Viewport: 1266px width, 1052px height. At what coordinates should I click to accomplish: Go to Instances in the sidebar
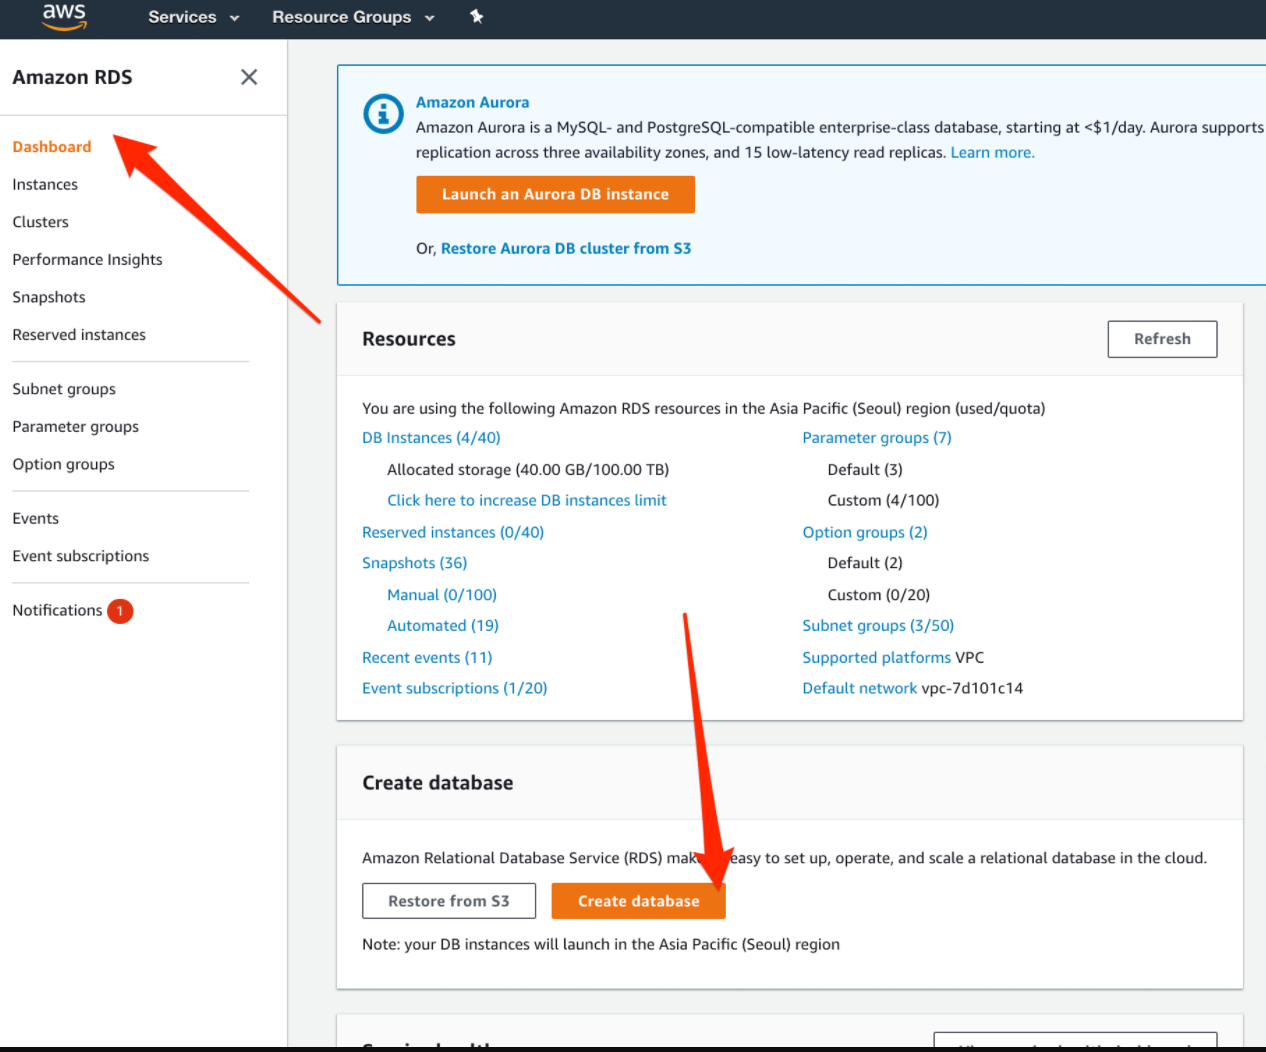tap(45, 184)
